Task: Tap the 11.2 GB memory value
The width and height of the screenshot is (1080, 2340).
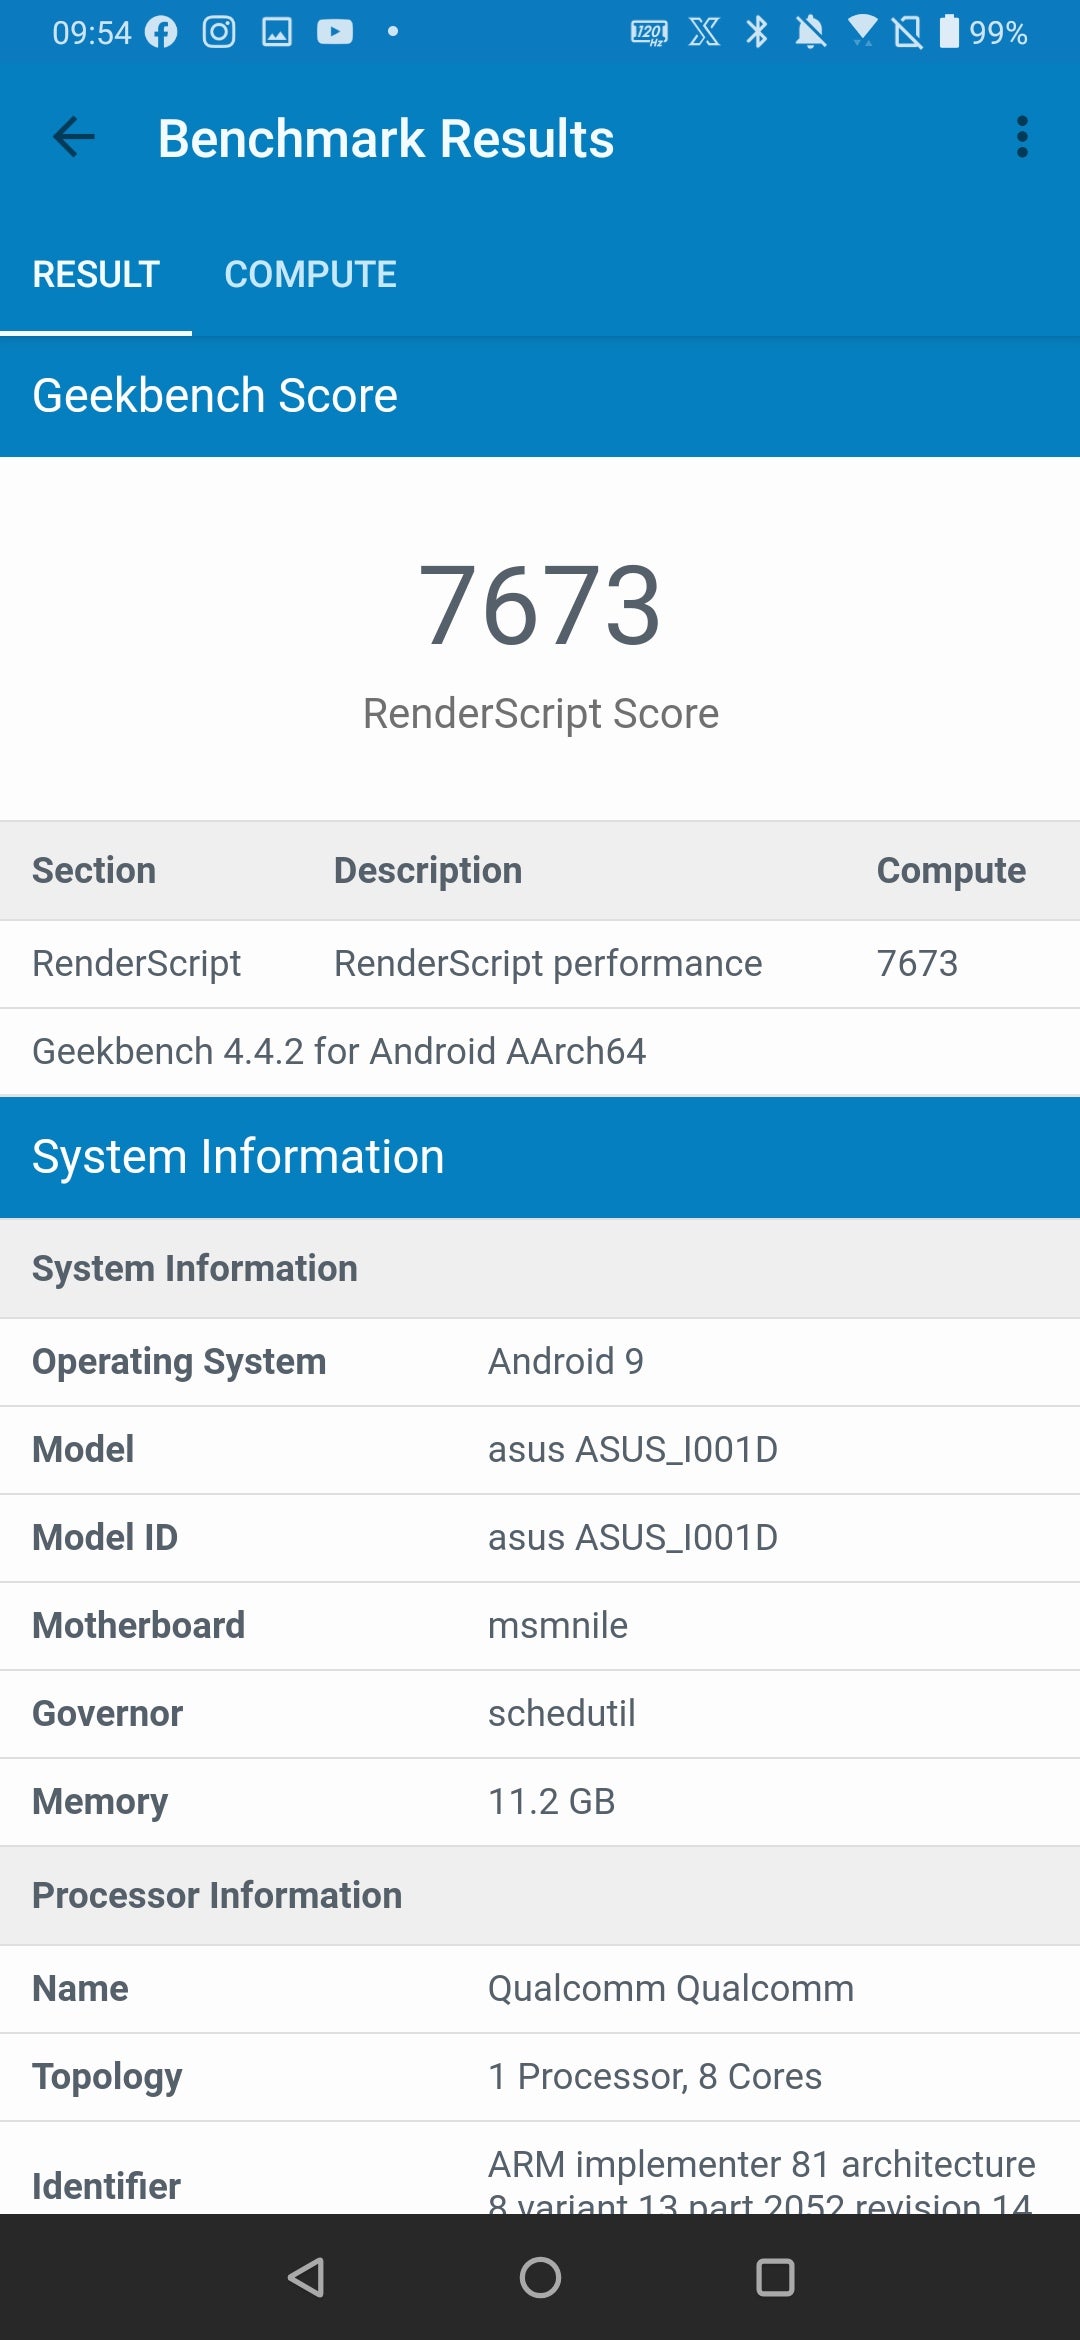Action: point(552,1801)
